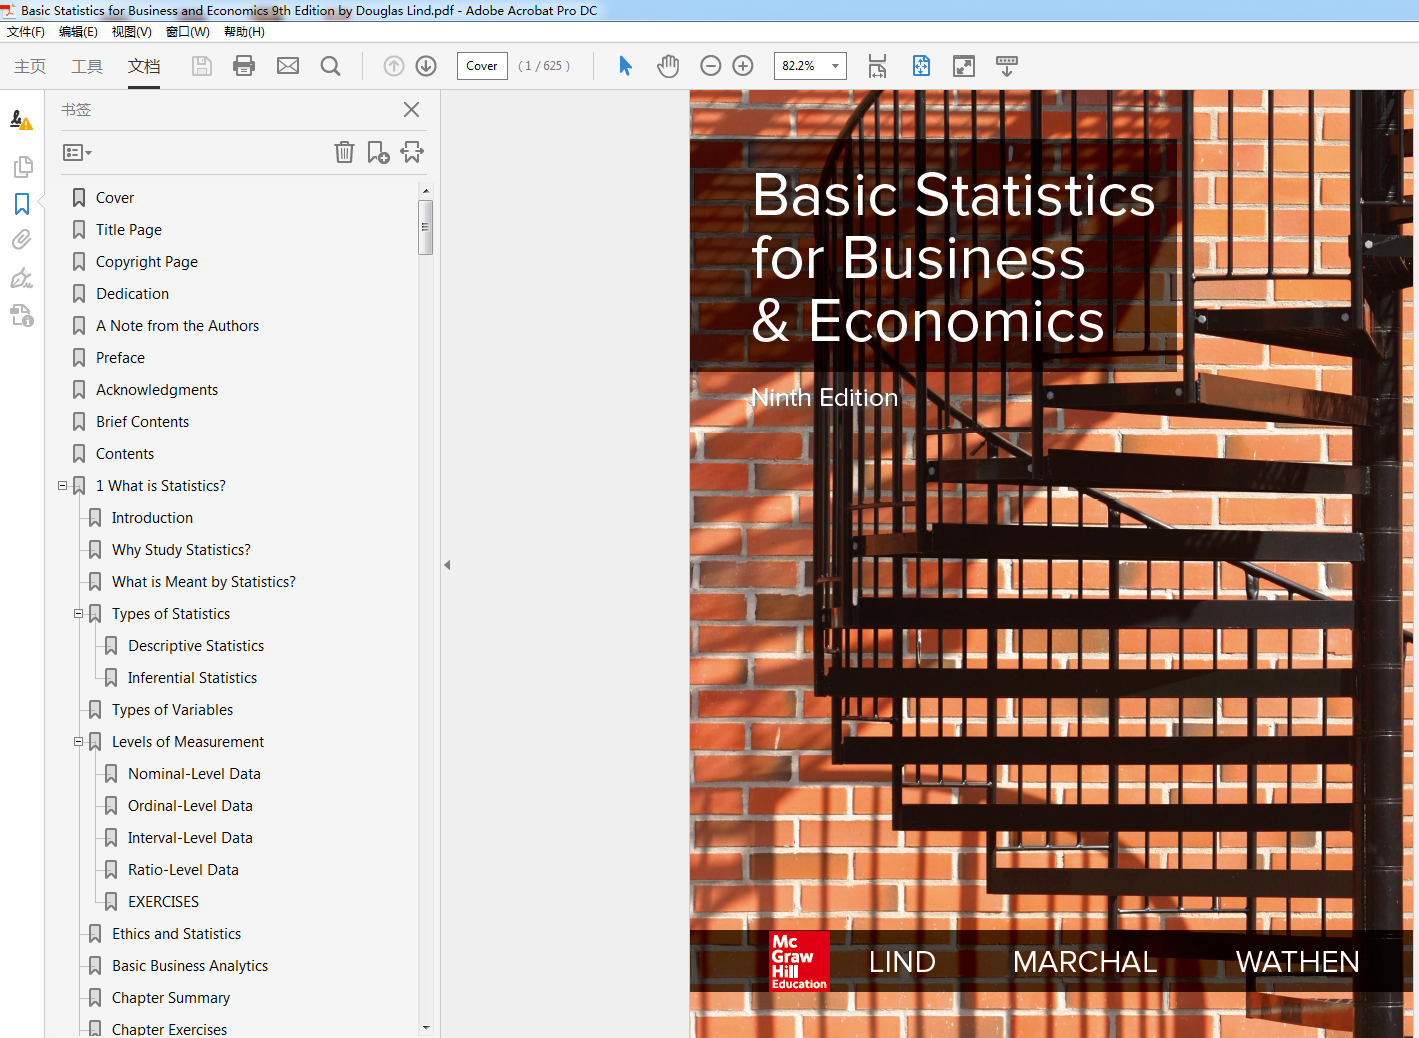Image resolution: width=1419 pixels, height=1038 pixels.
Task: Open the Signatures pen panel
Action: pyautogui.click(x=22, y=278)
